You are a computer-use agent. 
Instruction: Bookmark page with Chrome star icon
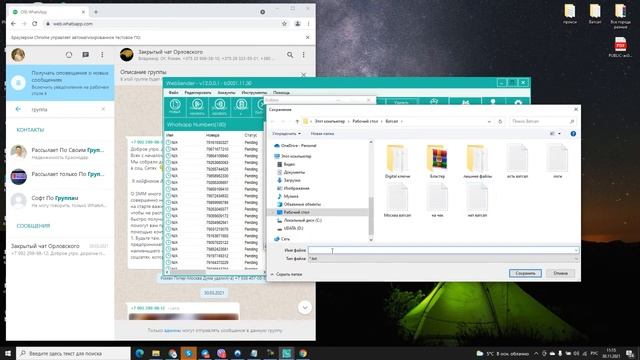click(x=284, y=24)
